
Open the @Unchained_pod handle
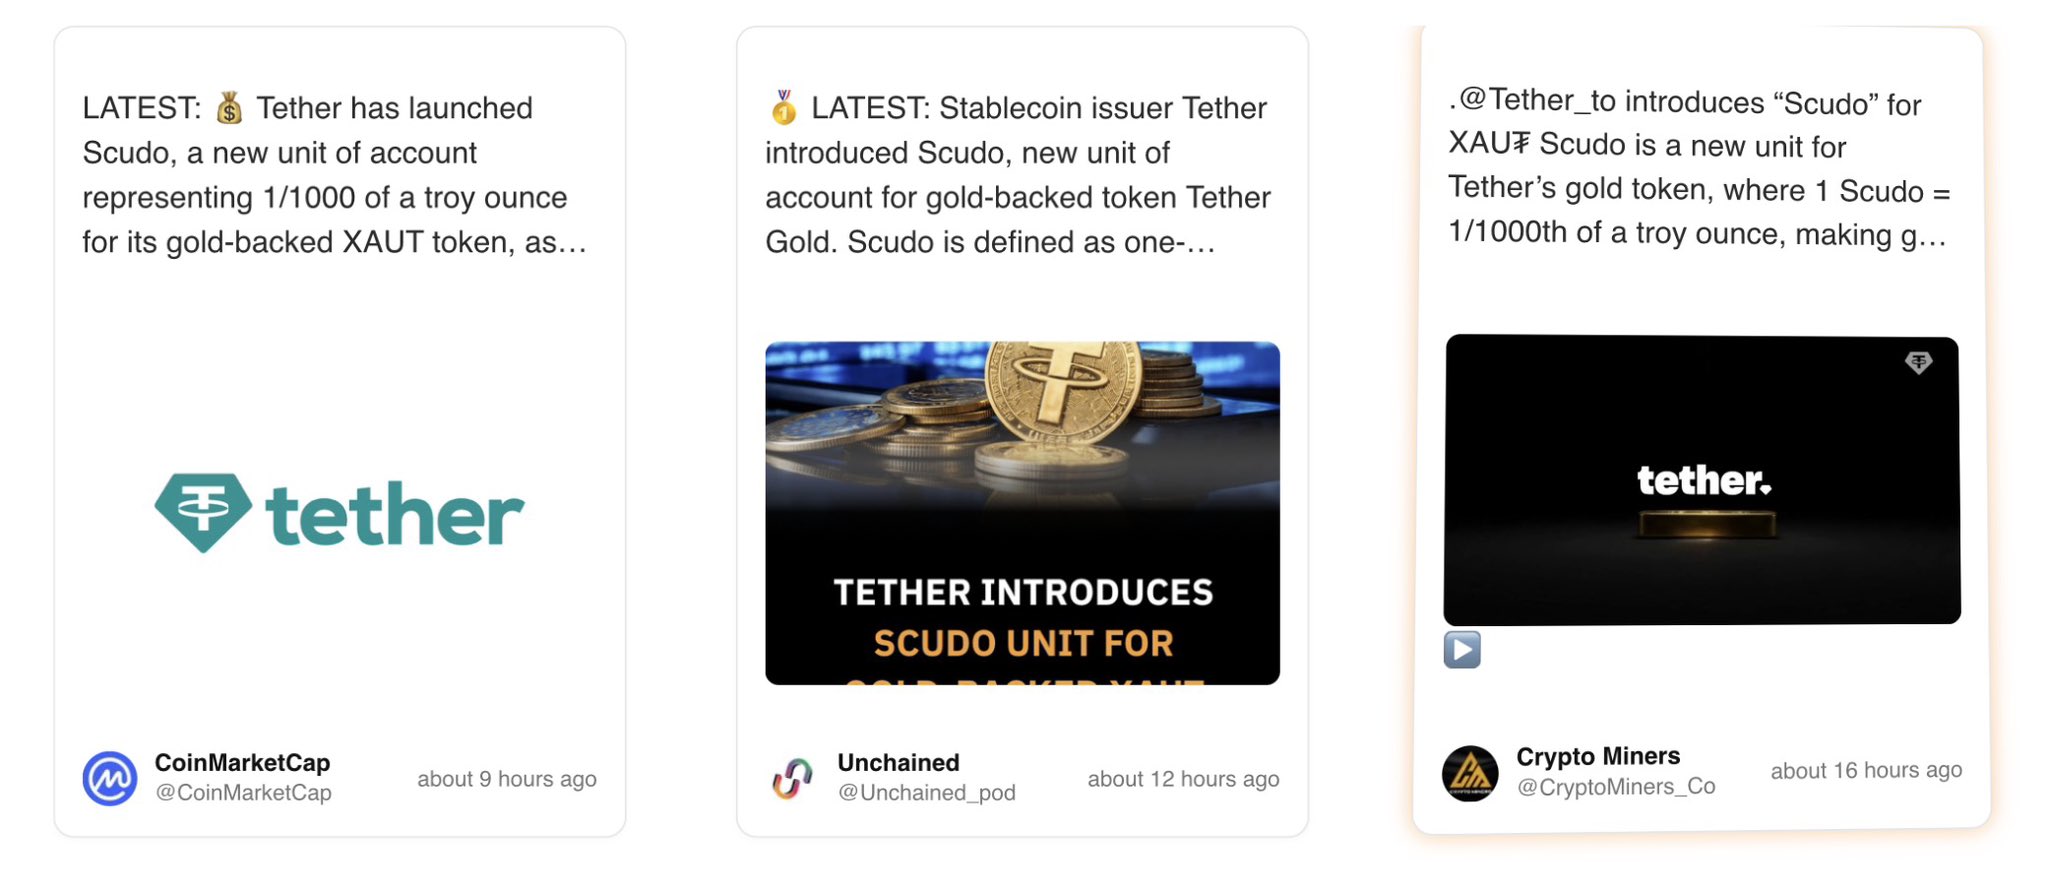pyautogui.click(x=926, y=793)
